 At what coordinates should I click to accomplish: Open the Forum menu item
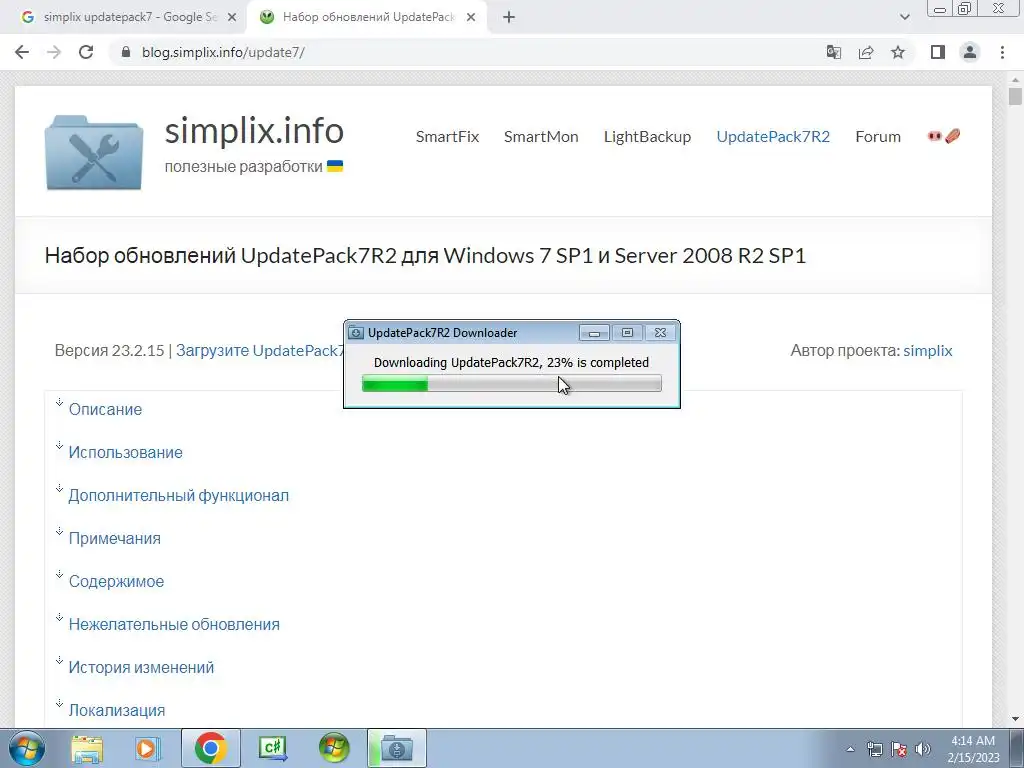tap(878, 136)
